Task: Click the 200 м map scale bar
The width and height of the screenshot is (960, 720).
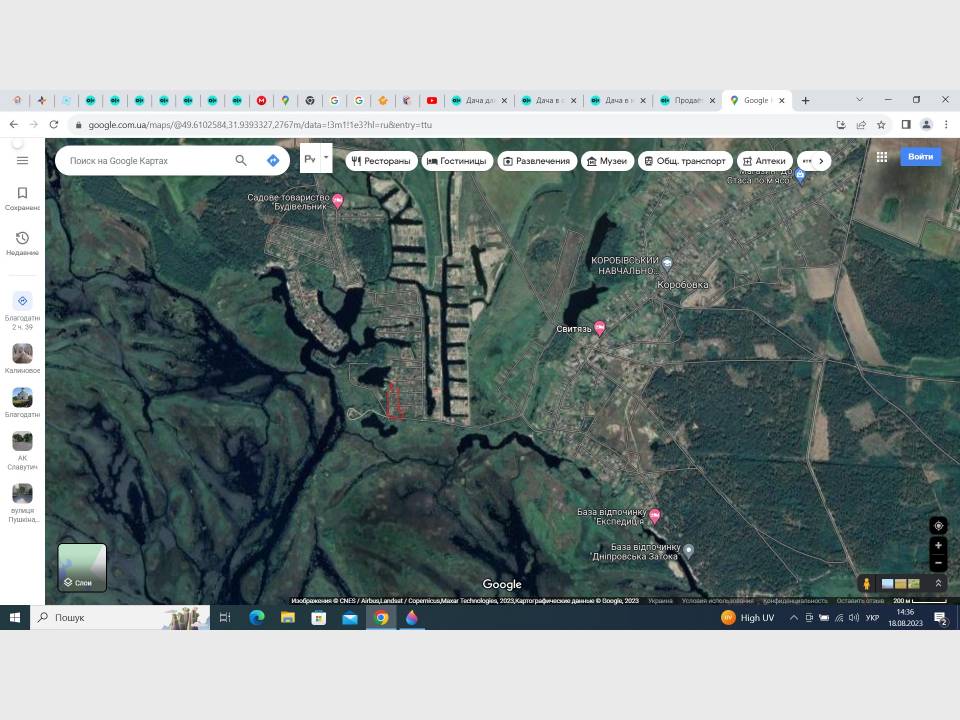Action: 920,601
